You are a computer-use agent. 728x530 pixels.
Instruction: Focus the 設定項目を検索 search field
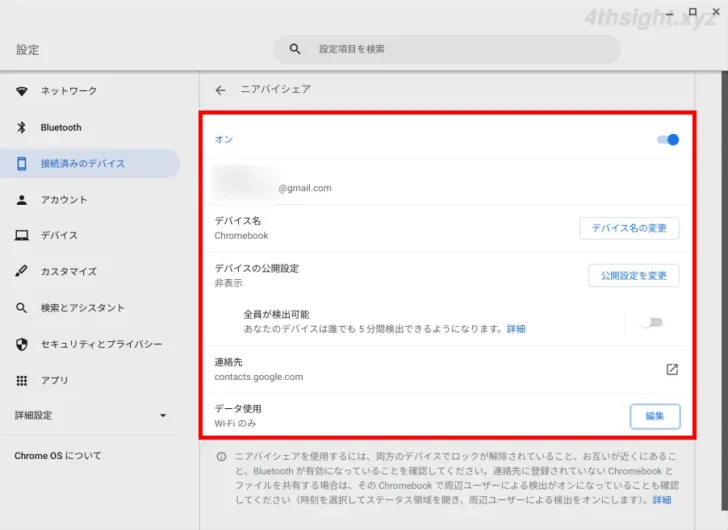(447, 49)
